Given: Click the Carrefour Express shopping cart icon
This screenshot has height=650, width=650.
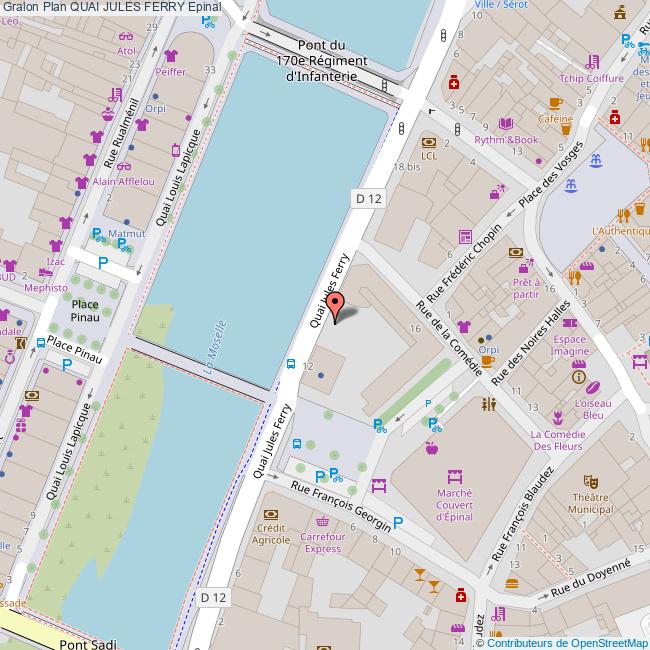Looking at the screenshot, I should point(322,522).
